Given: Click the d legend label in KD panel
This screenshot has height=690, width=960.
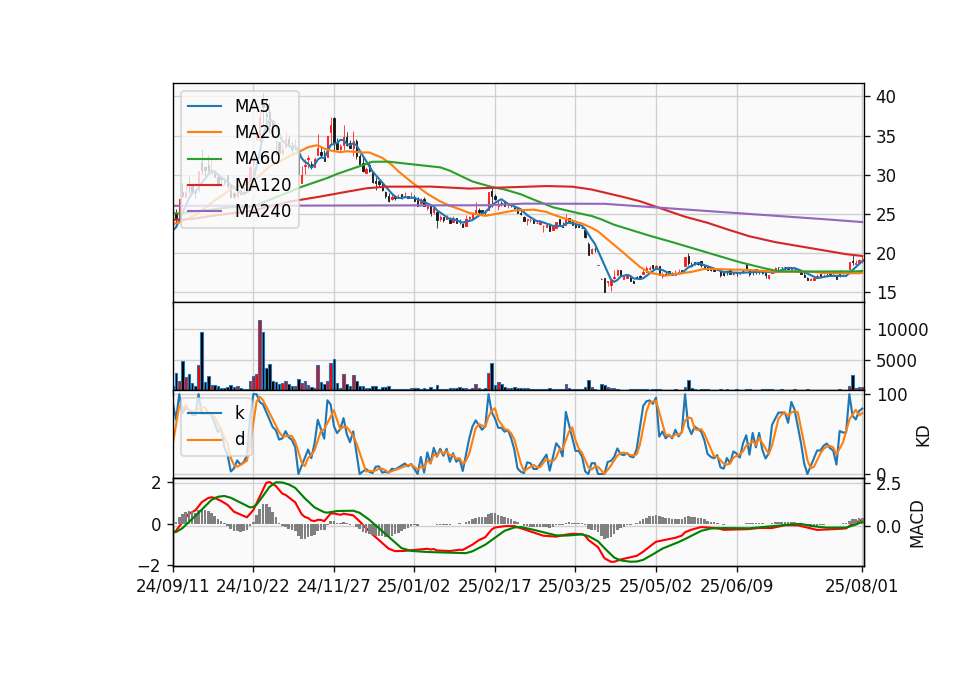Looking at the screenshot, I should (239, 439).
